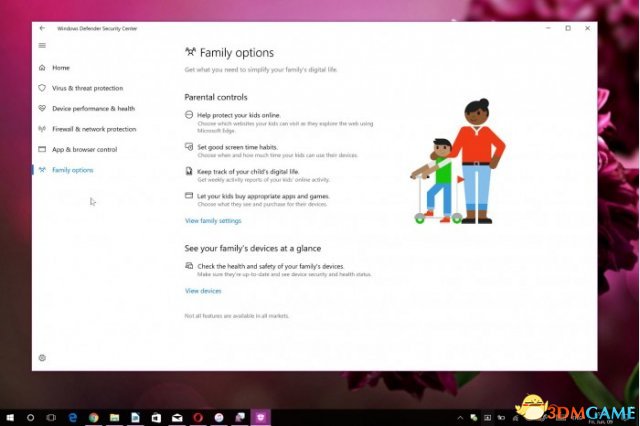Open Microsoft Store from taskbar
Image resolution: width=640 pixels, height=426 pixels.
pyautogui.click(x=156, y=417)
